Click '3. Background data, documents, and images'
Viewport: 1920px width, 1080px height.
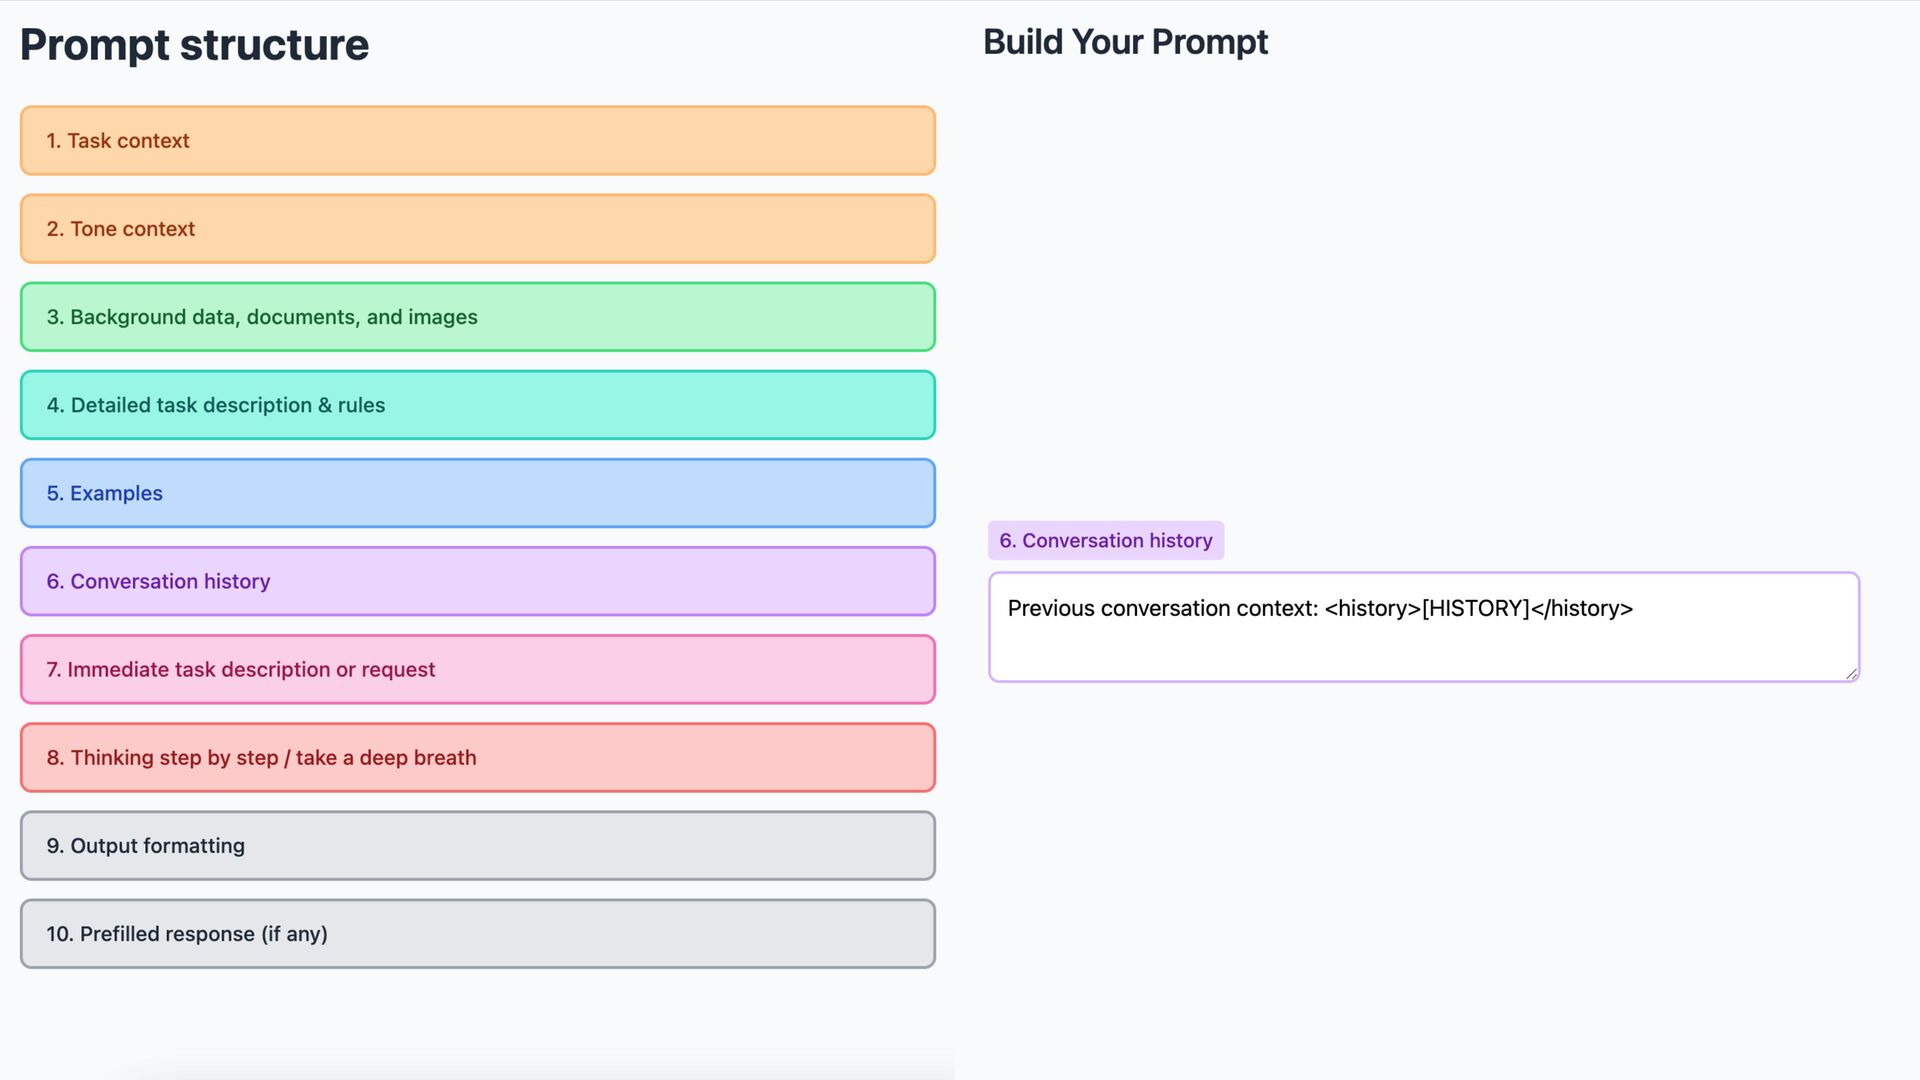click(478, 317)
